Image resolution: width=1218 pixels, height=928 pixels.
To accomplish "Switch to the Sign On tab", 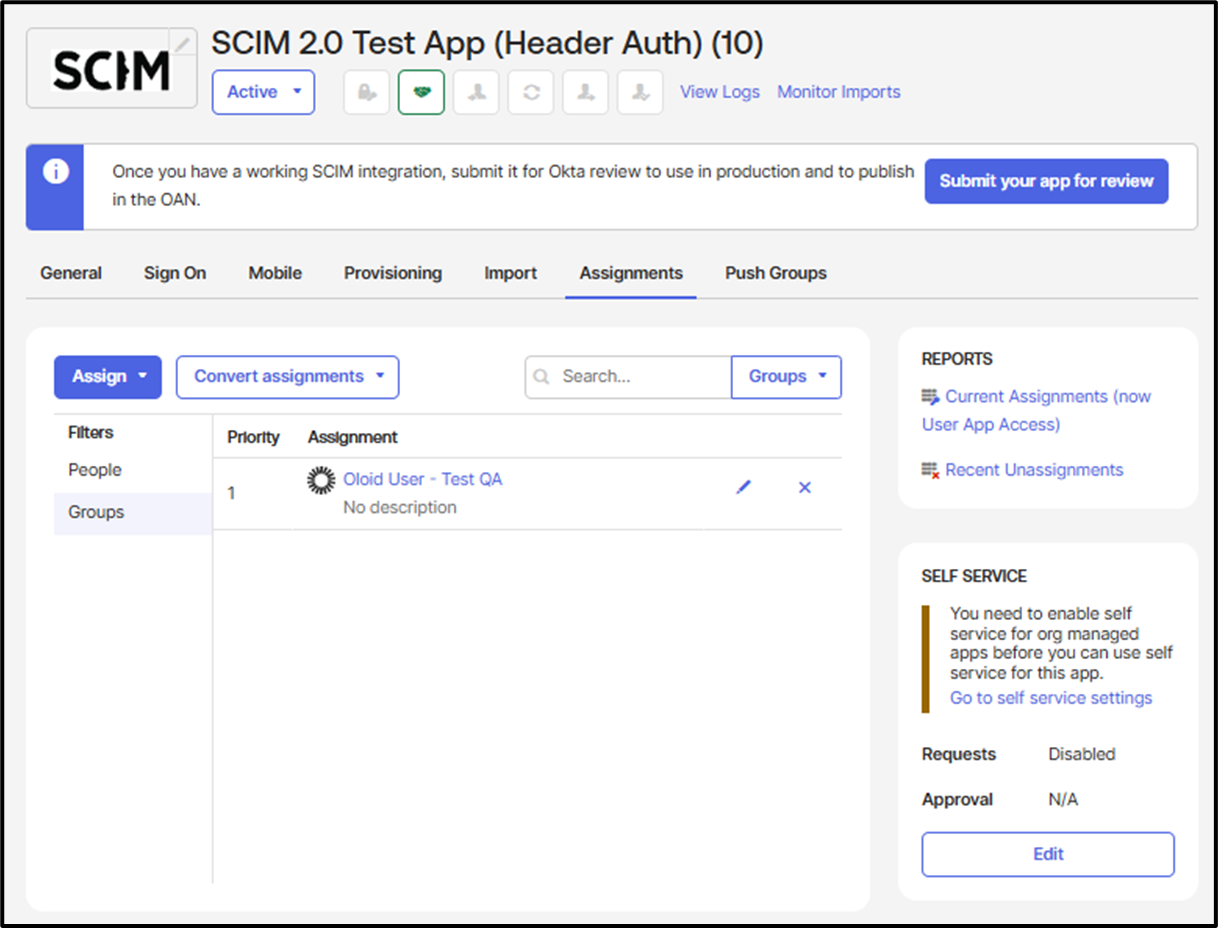I will pos(175,273).
